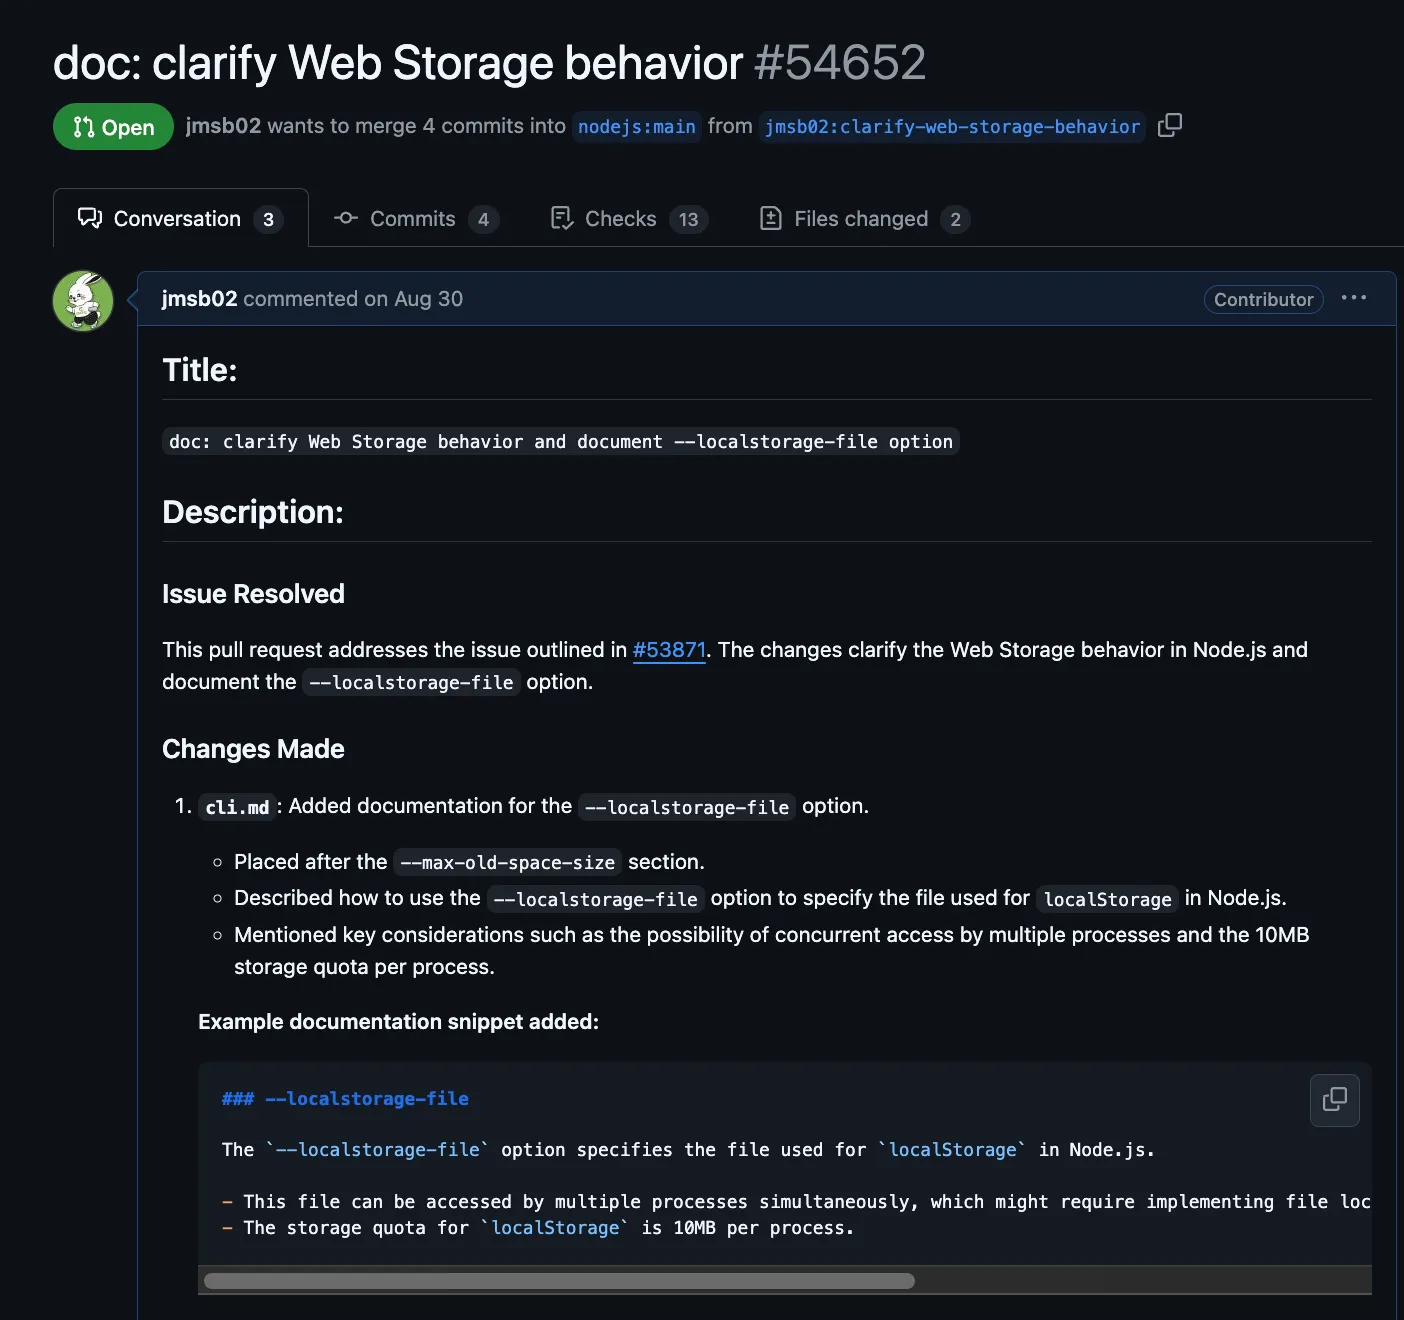Open the comment options three-dot menu
Screen dimensions: 1404x1320
1353,298
